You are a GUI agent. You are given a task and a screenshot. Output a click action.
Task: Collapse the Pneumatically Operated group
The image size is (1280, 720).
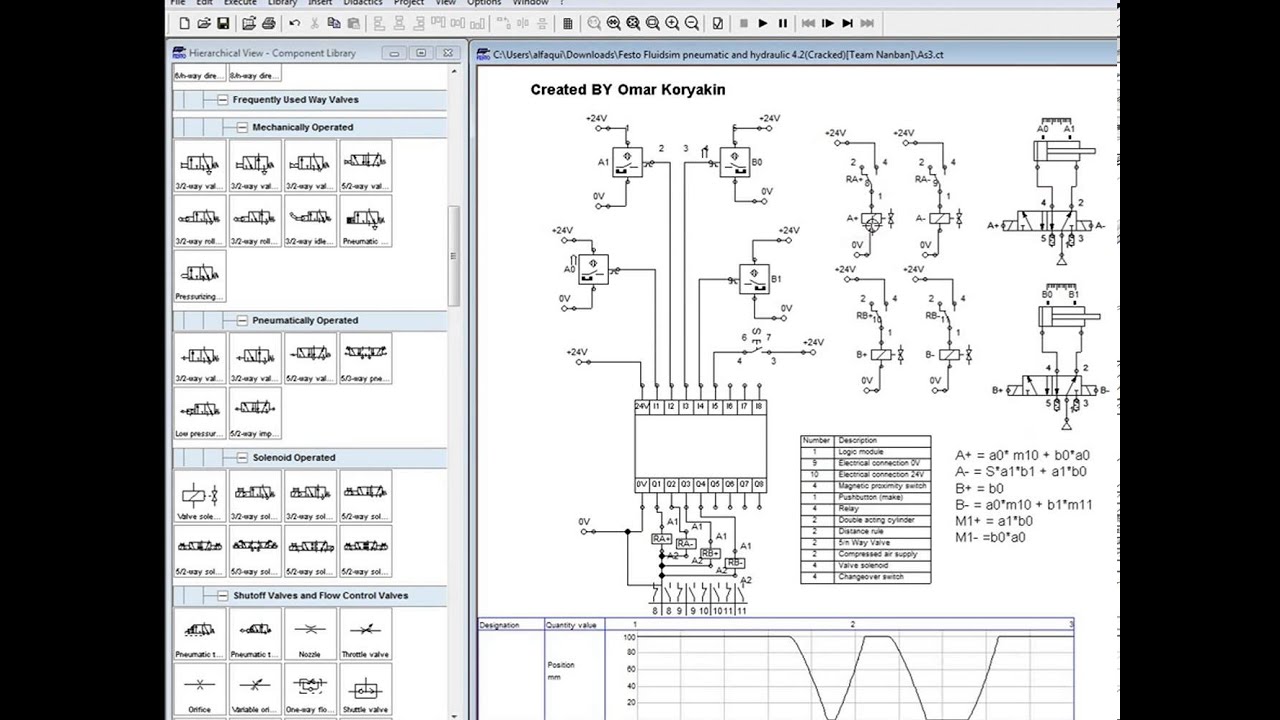tap(243, 321)
